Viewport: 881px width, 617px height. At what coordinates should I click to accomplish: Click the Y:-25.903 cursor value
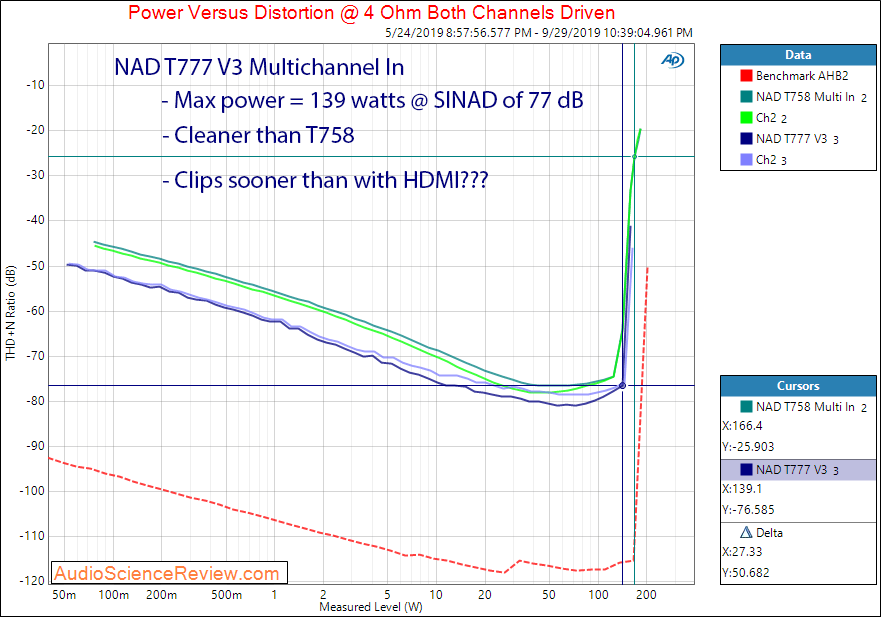point(748,447)
